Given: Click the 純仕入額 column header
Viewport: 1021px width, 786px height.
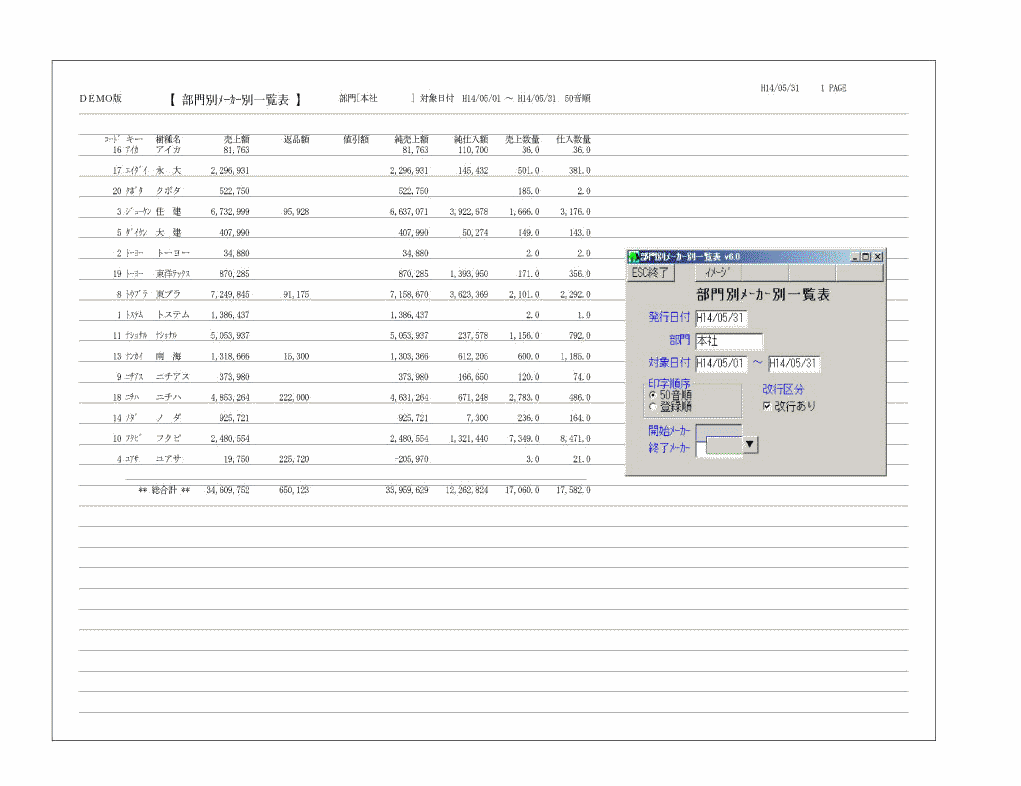Looking at the screenshot, I should point(471,139).
